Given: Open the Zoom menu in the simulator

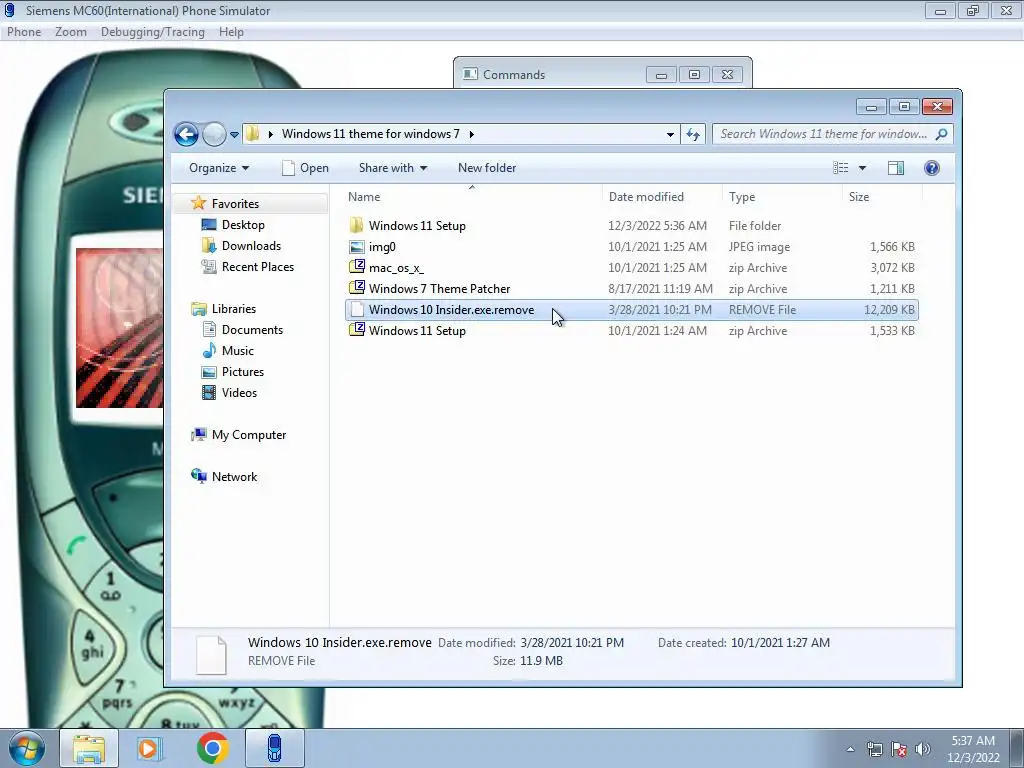Looking at the screenshot, I should [x=71, y=32].
